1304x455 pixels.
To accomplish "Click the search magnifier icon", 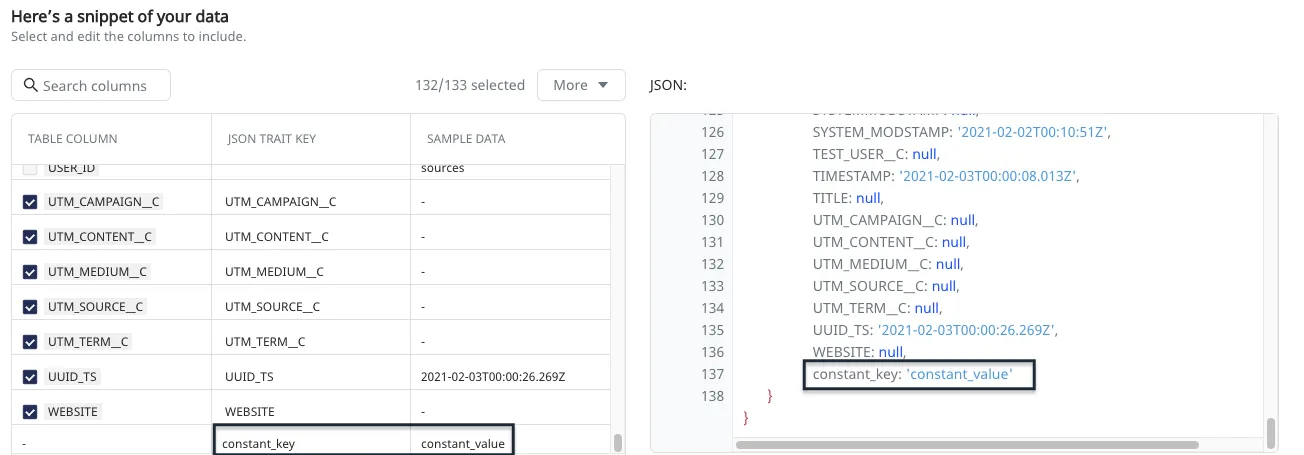I will 30,86.
